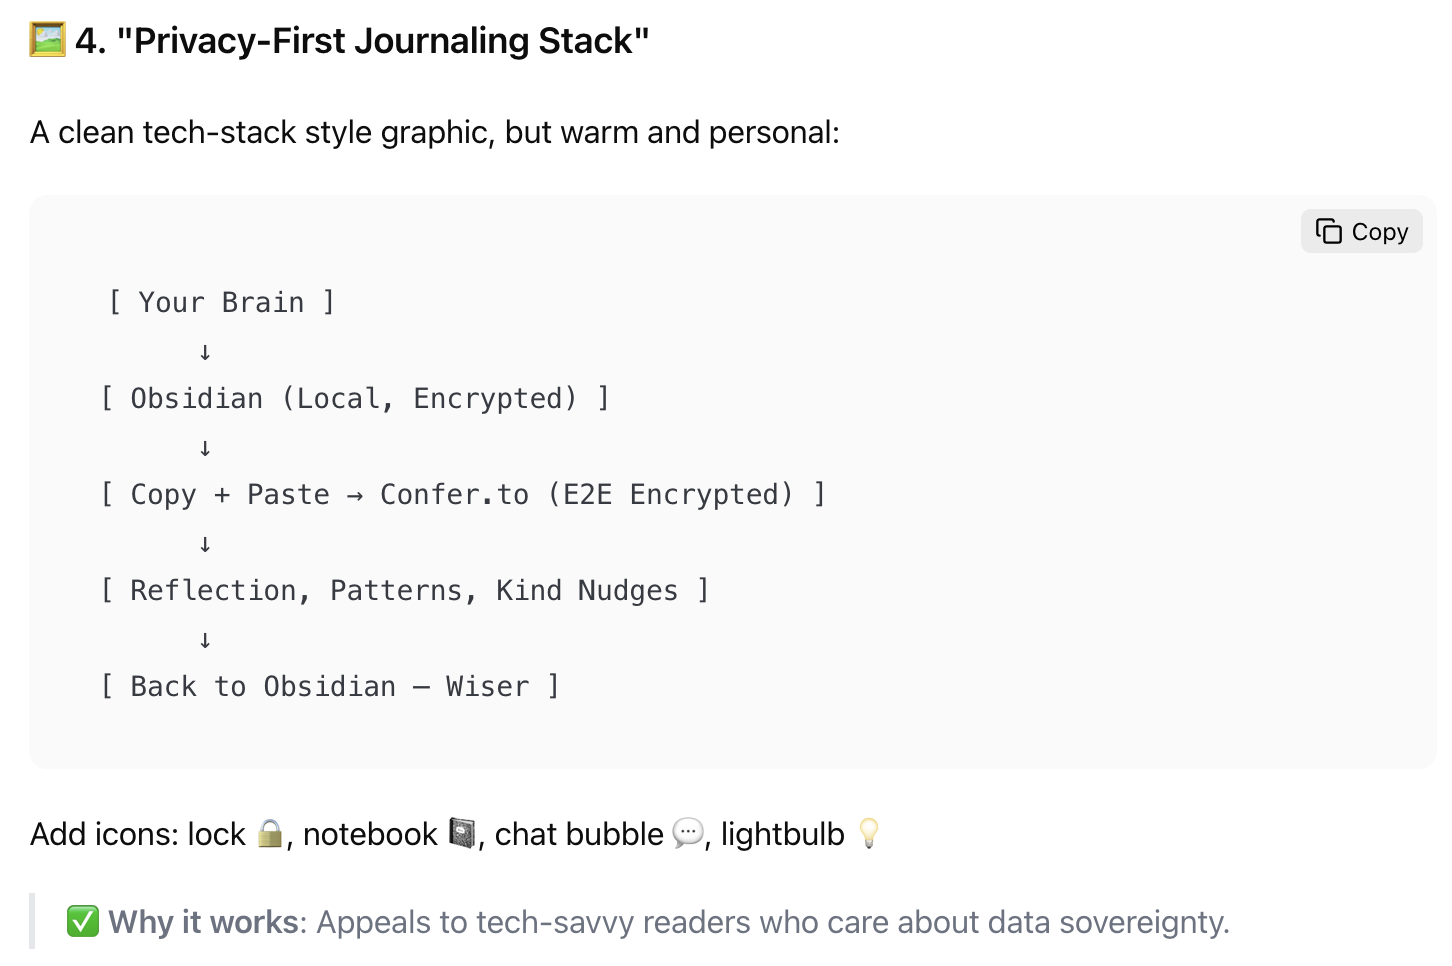Click the bold "Why it works" text
1452x966 pixels.
pyautogui.click(x=204, y=921)
